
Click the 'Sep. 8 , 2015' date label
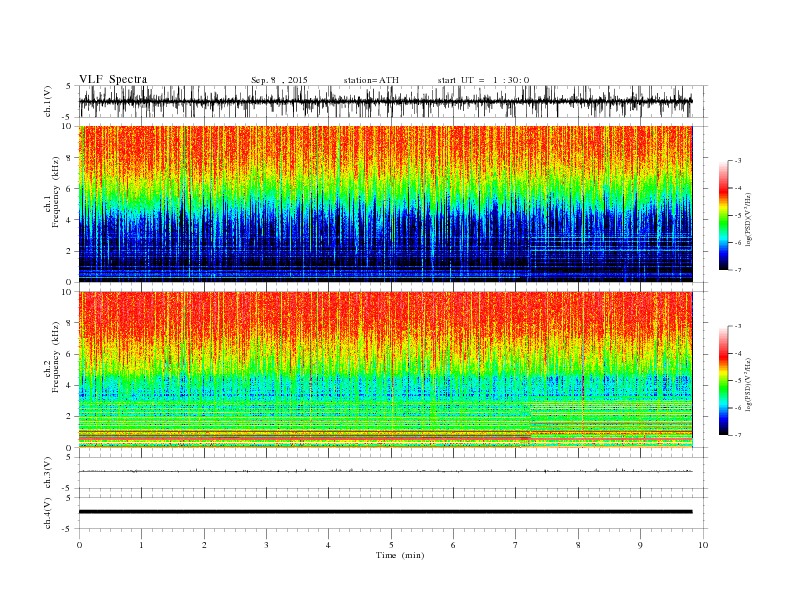(279, 80)
